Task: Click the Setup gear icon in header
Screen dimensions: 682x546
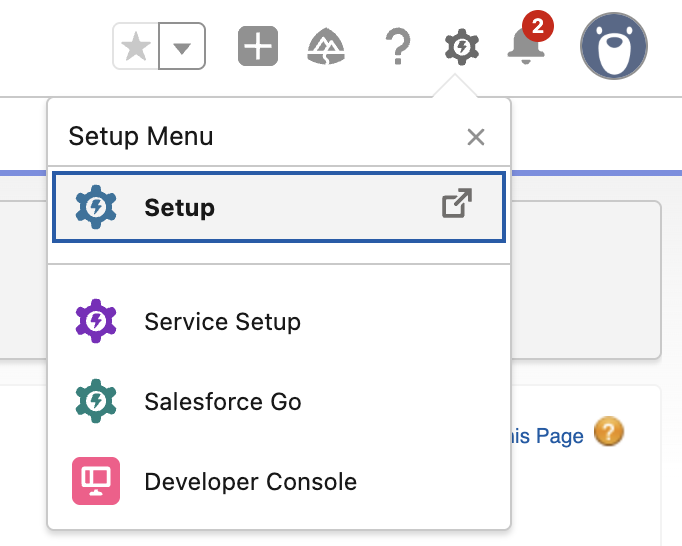Action: pyautogui.click(x=461, y=47)
